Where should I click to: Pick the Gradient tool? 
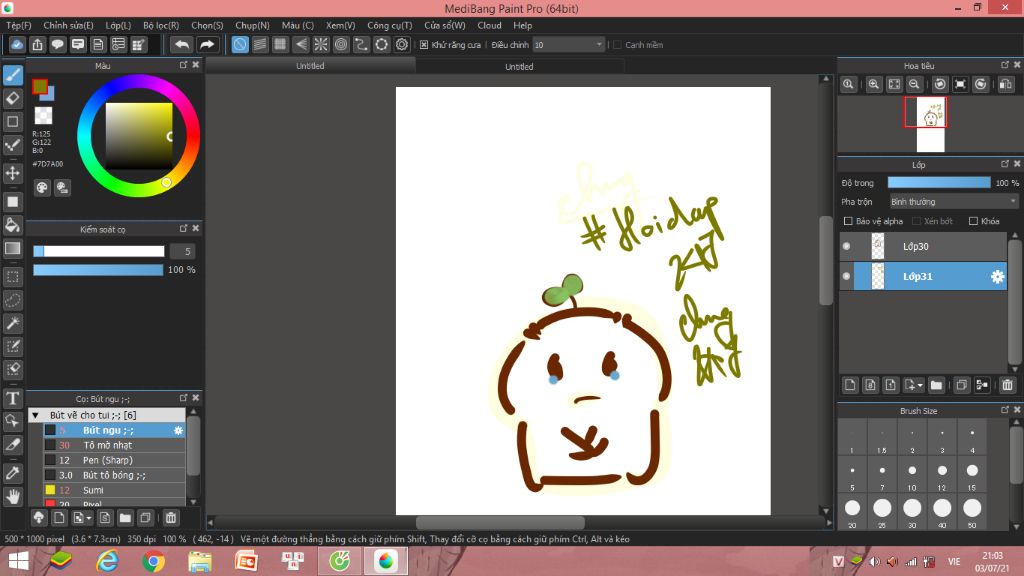13,248
